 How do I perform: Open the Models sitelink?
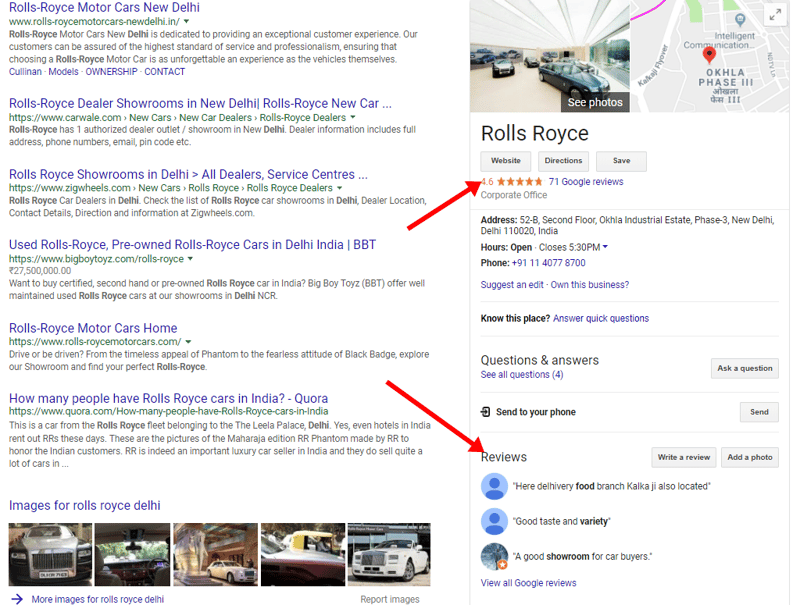[63, 71]
